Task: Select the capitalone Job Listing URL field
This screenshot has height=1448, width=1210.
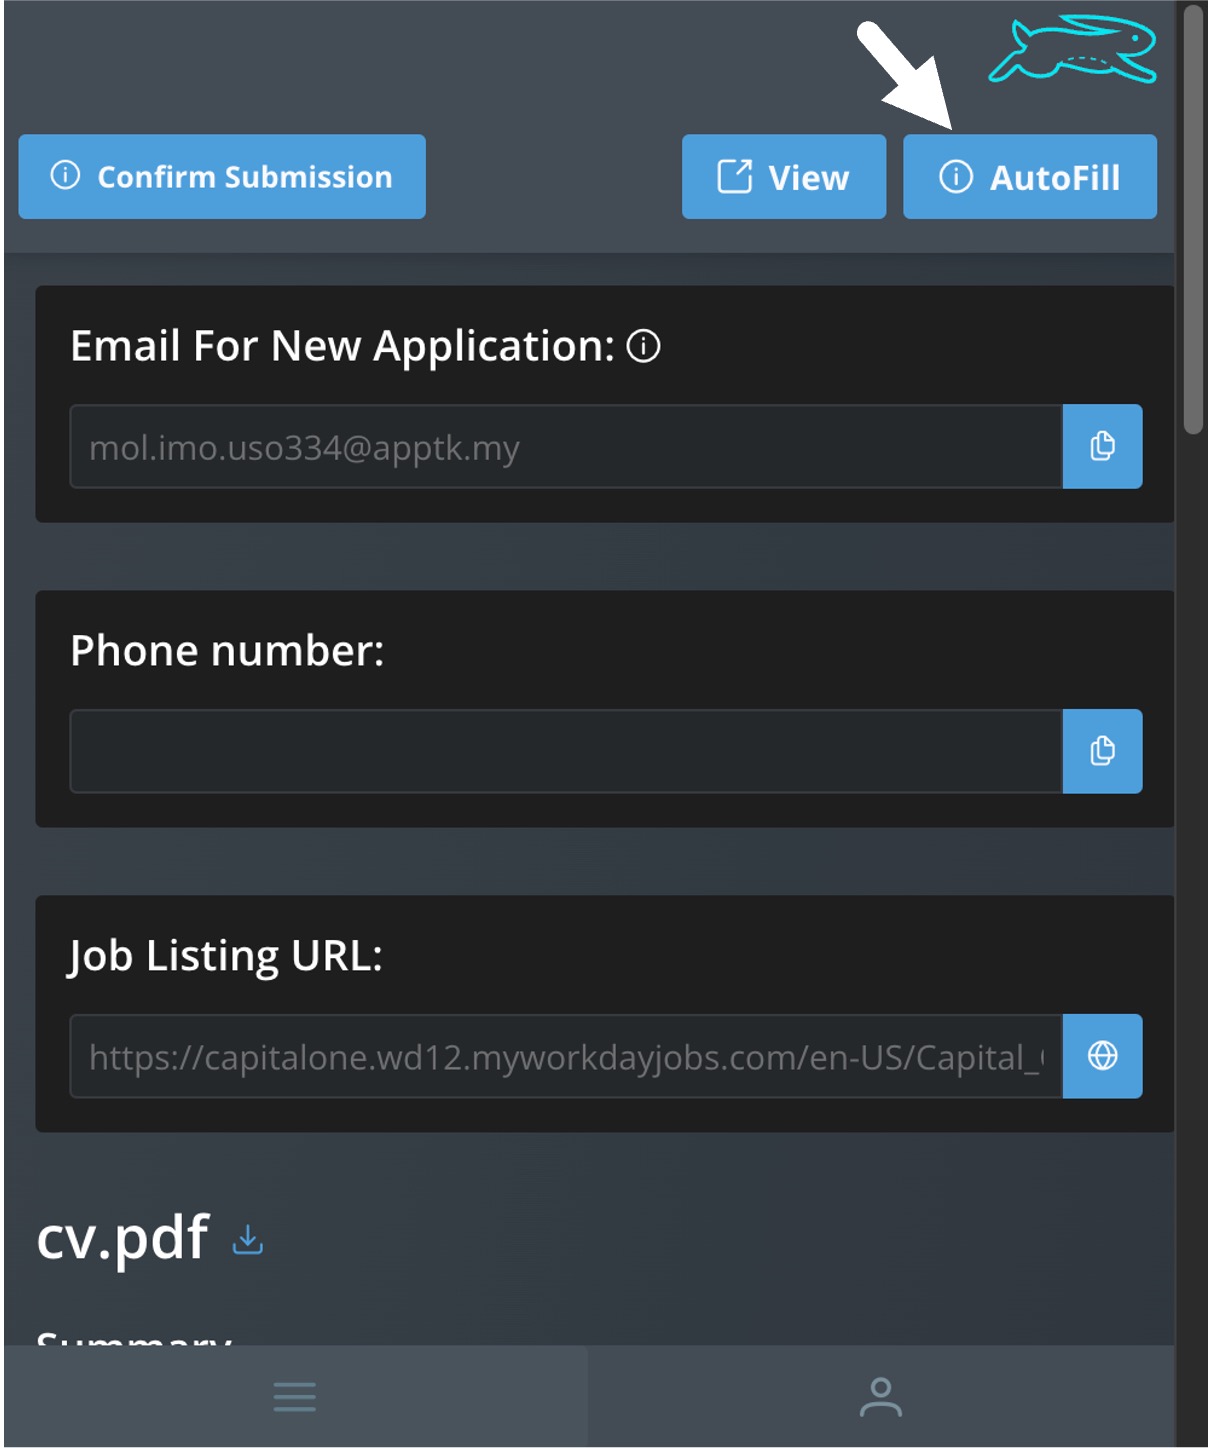Action: [566, 1056]
